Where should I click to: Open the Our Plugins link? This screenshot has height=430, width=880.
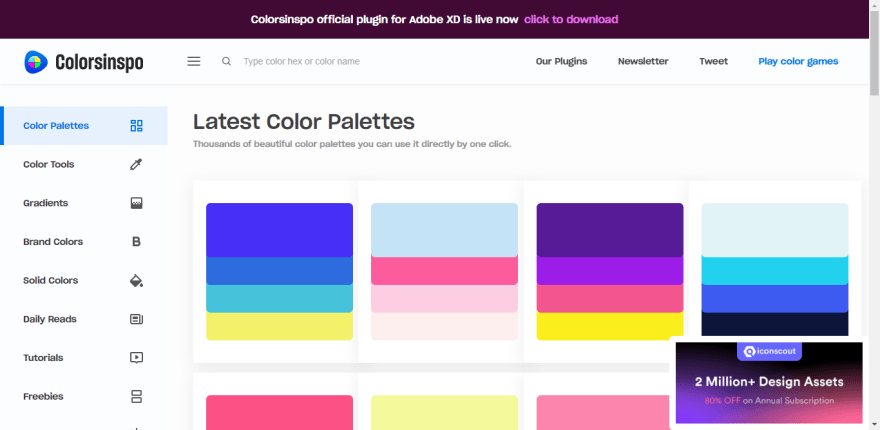point(561,61)
